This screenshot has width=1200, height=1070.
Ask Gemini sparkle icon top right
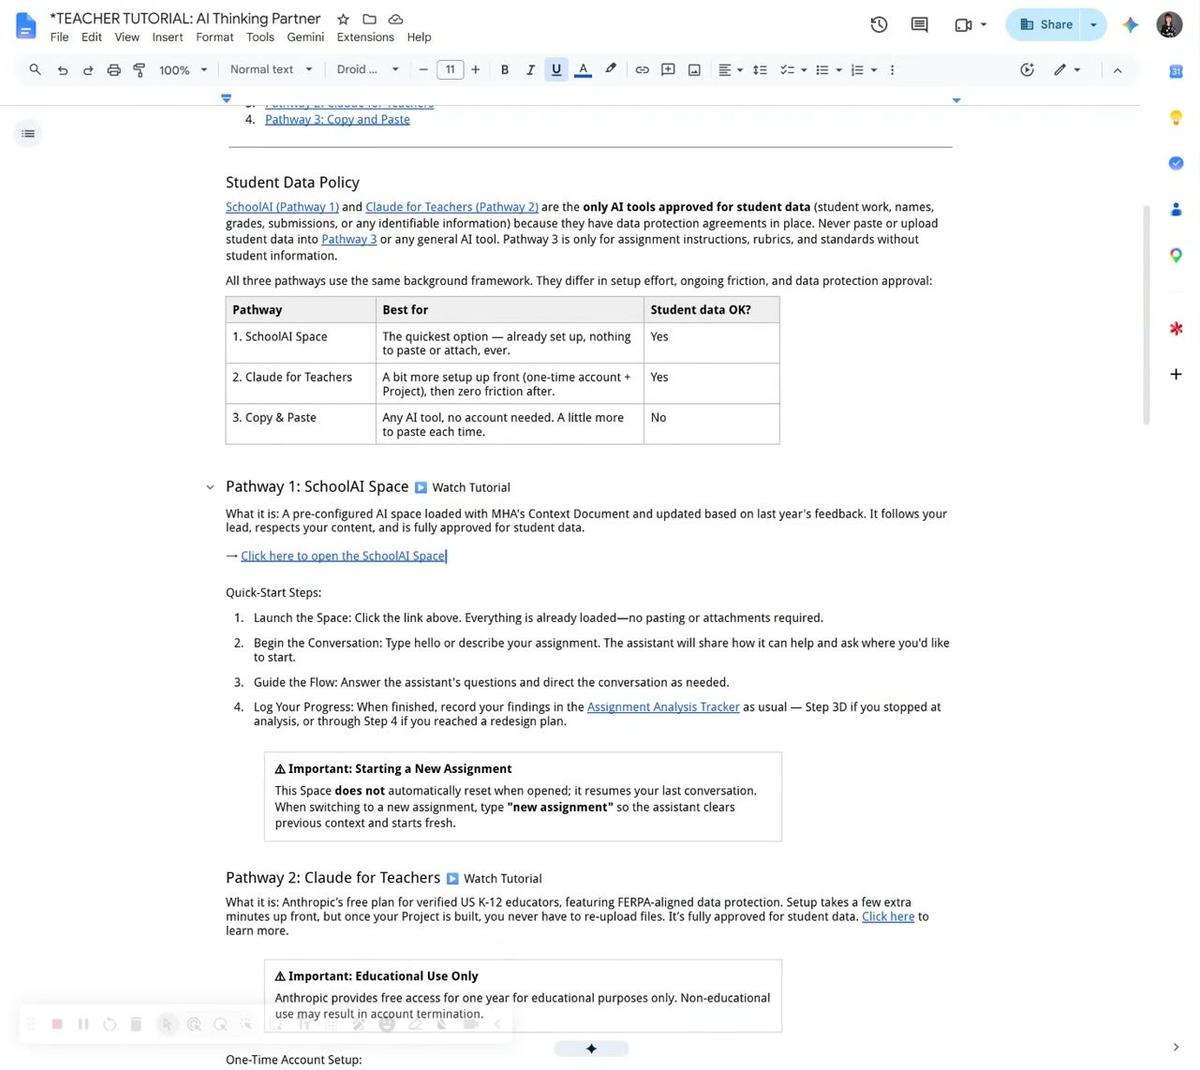(1130, 25)
